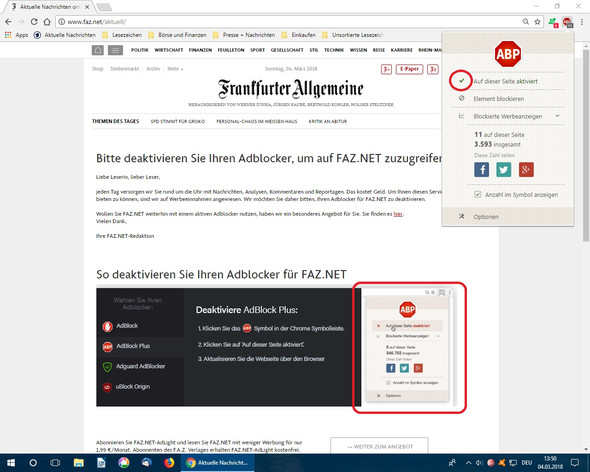590x472 pixels.
Task: Open topic 'Personal-Chaos im Weißen Haus'
Action: click(x=257, y=122)
